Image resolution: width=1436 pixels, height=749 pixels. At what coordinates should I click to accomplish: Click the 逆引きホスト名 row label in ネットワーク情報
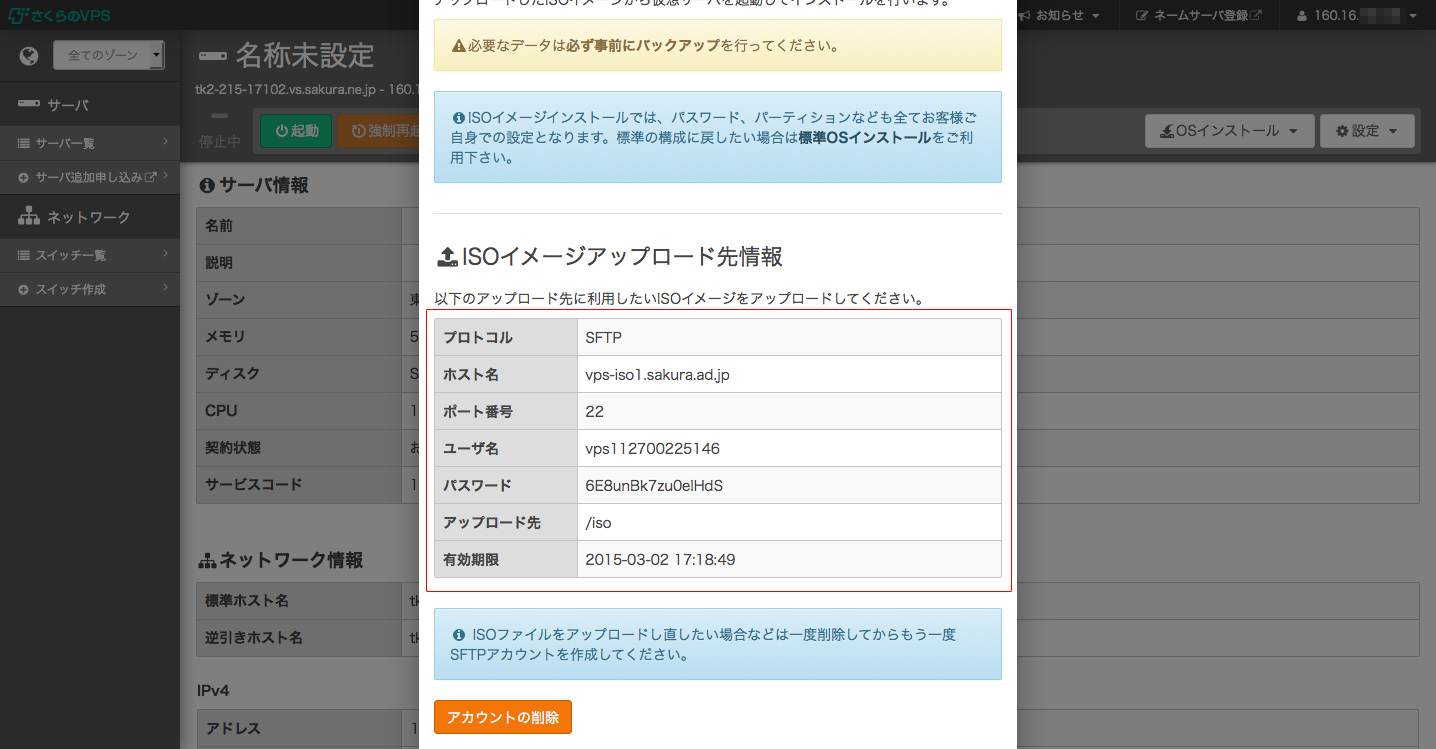click(x=254, y=638)
